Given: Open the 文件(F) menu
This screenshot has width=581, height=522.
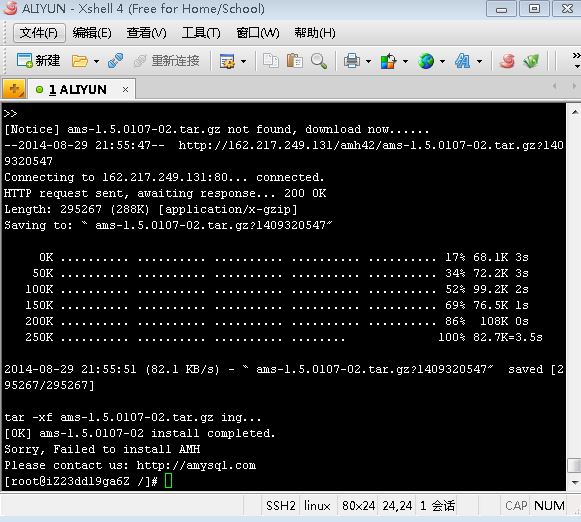Looking at the screenshot, I should (39, 33).
